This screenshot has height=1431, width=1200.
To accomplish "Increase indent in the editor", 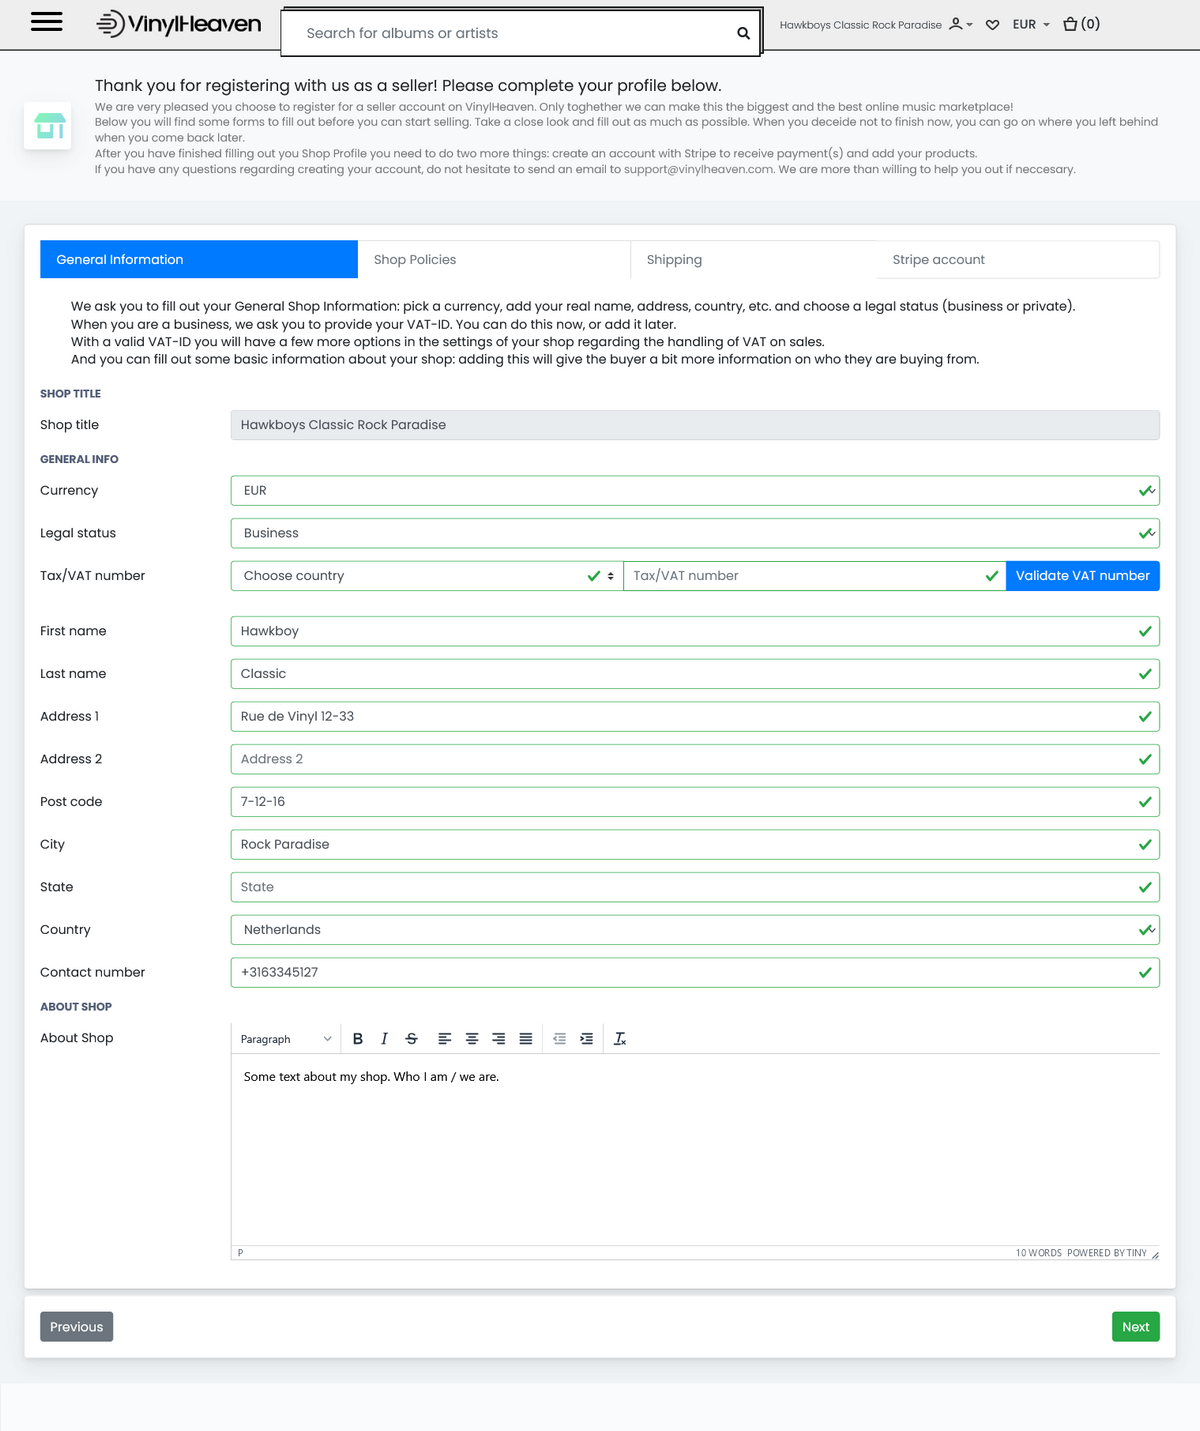I will (x=587, y=1039).
